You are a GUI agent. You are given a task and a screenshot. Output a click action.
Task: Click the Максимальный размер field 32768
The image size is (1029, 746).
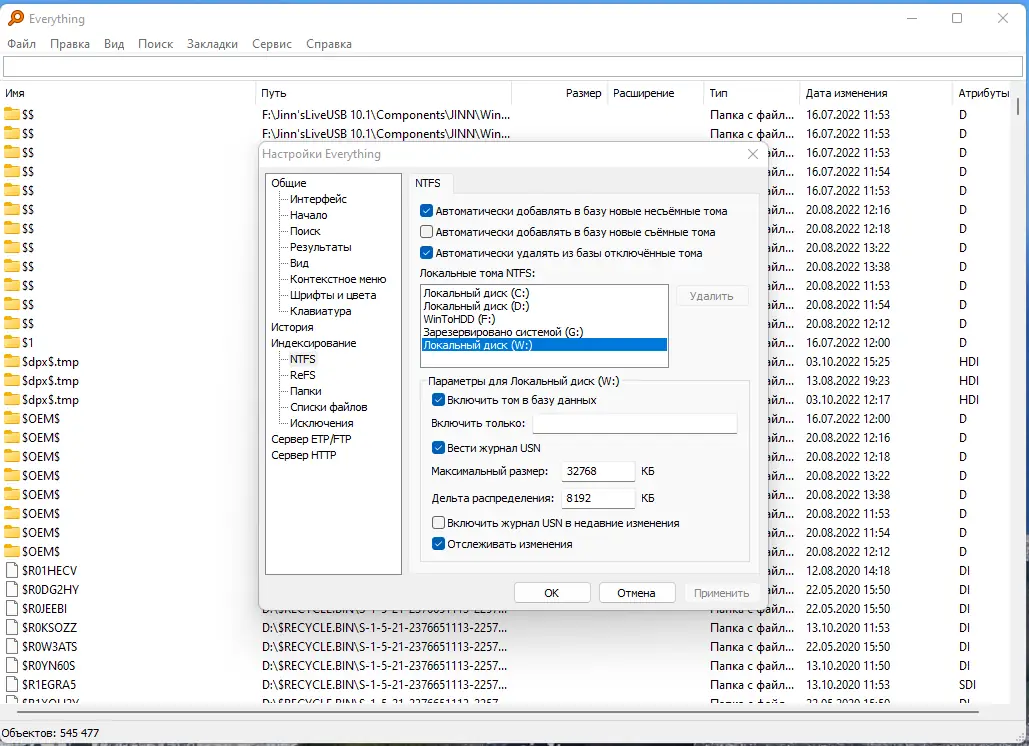pyautogui.click(x=598, y=471)
